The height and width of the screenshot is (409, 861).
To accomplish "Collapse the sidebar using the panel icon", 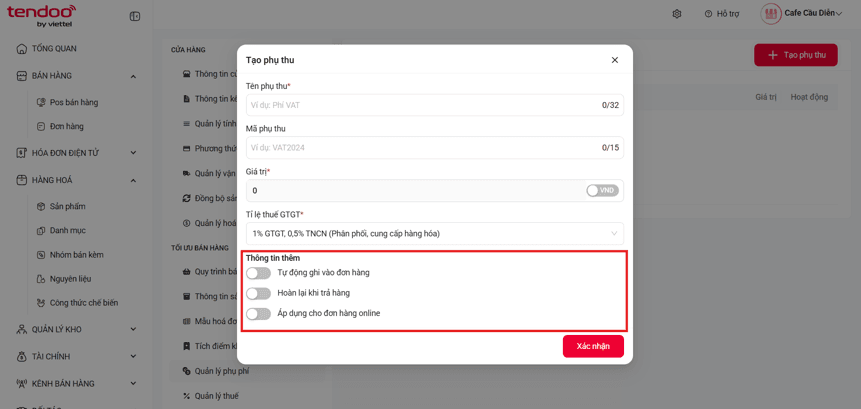I will 135,16.
